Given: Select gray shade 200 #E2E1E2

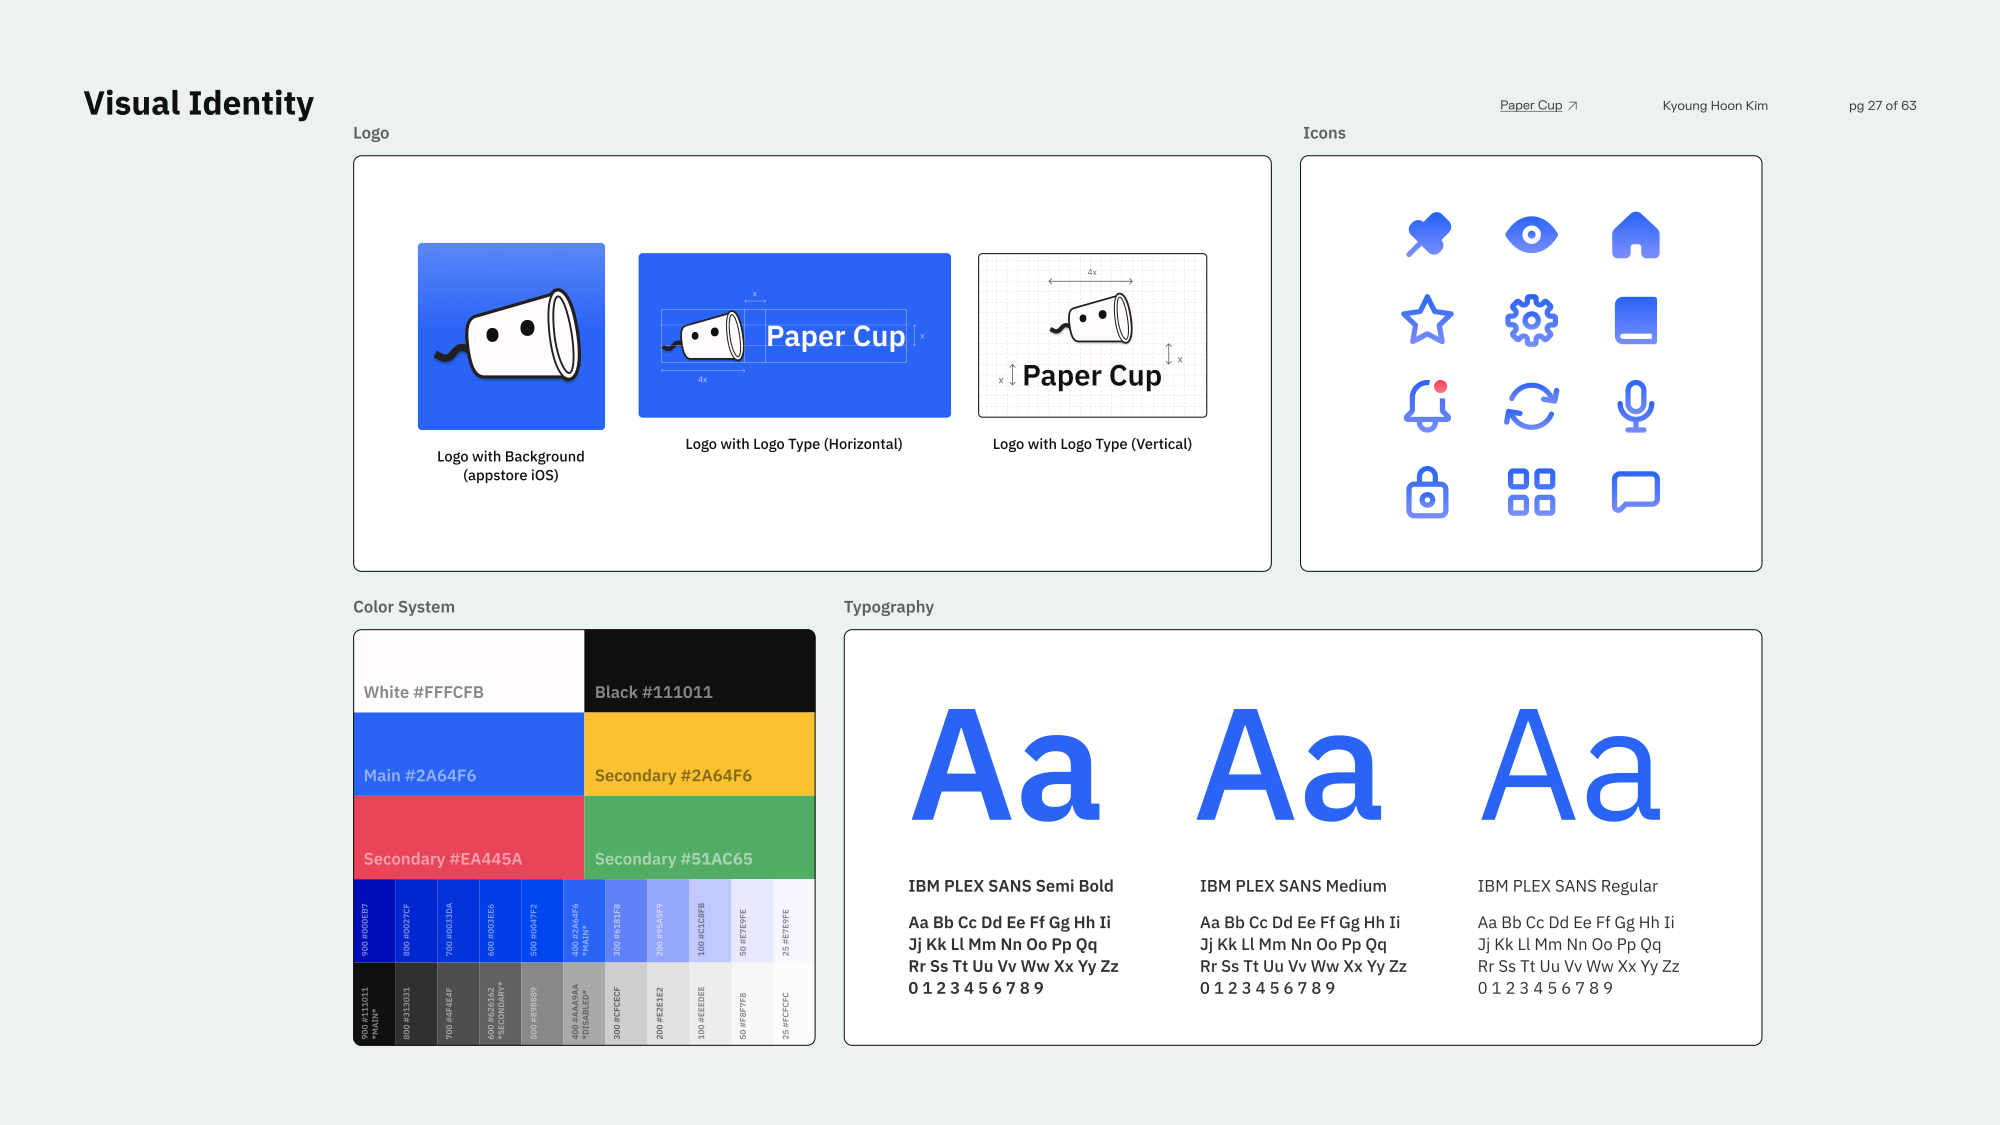Looking at the screenshot, I should 669,1003.
